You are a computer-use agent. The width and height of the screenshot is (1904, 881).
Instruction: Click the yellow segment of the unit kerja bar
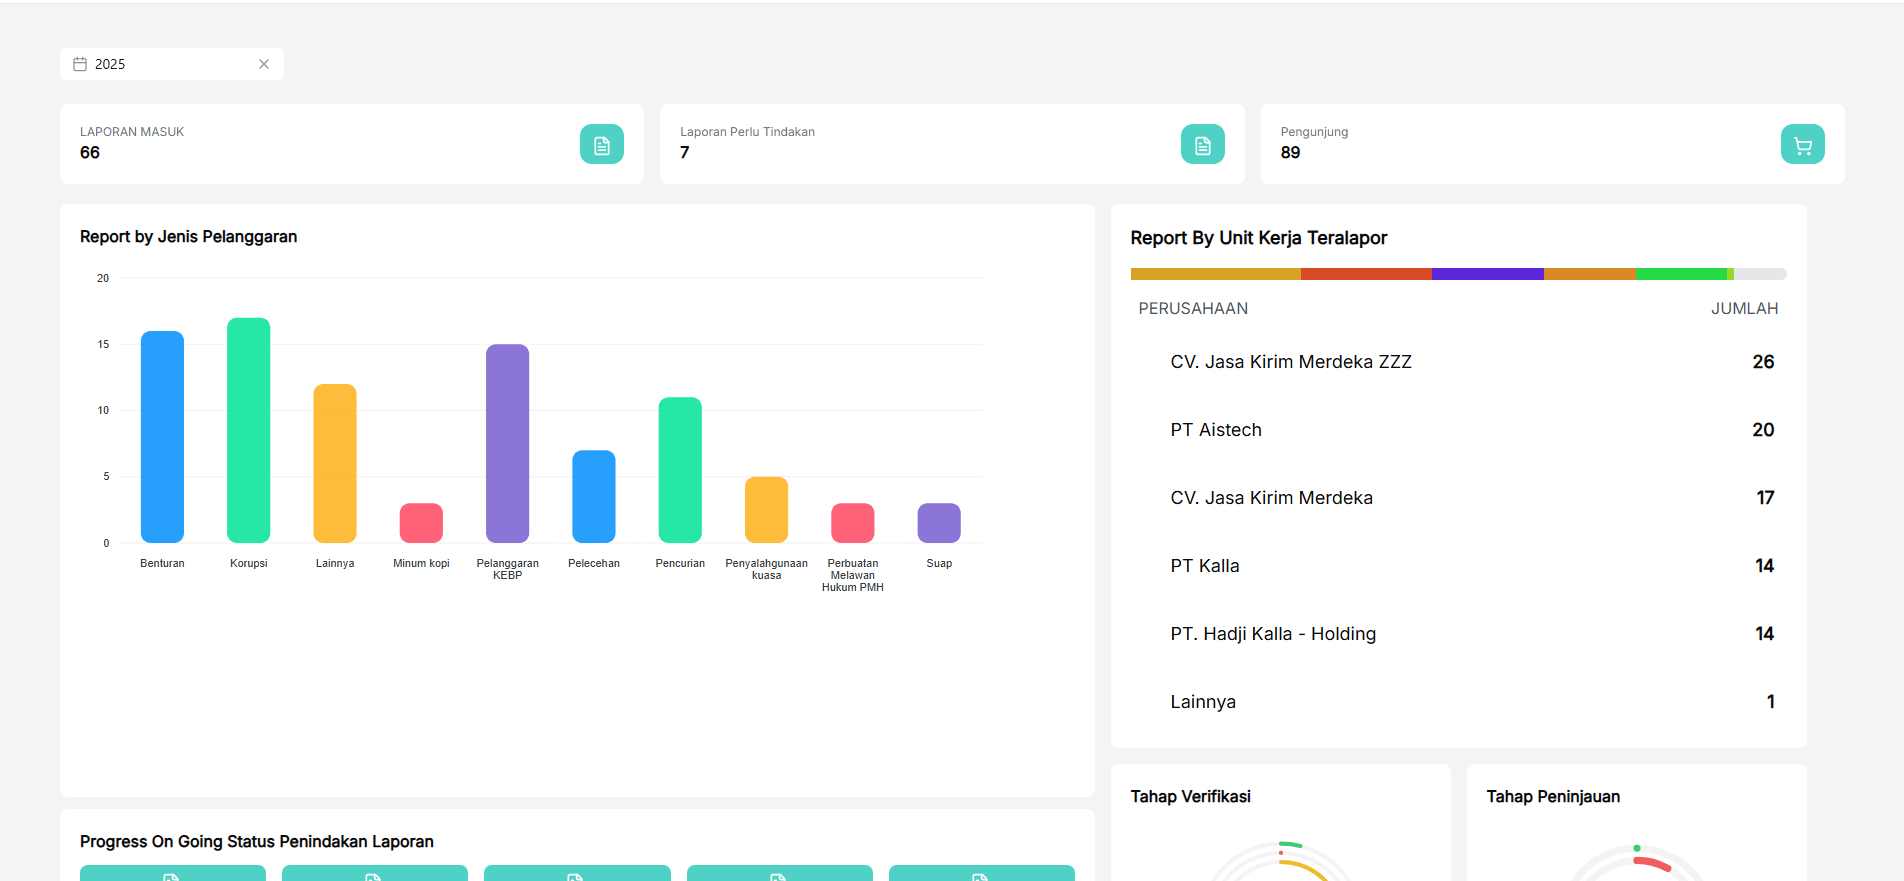click(1215, 274)
